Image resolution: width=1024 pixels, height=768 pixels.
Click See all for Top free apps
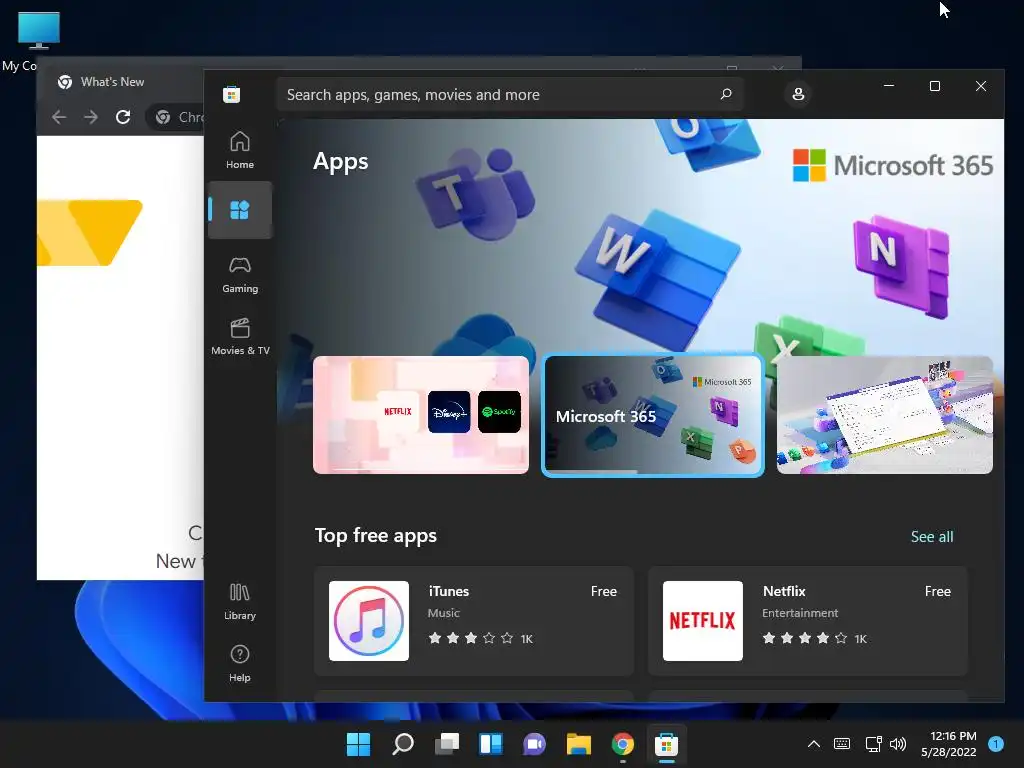(x=932, y=536)
